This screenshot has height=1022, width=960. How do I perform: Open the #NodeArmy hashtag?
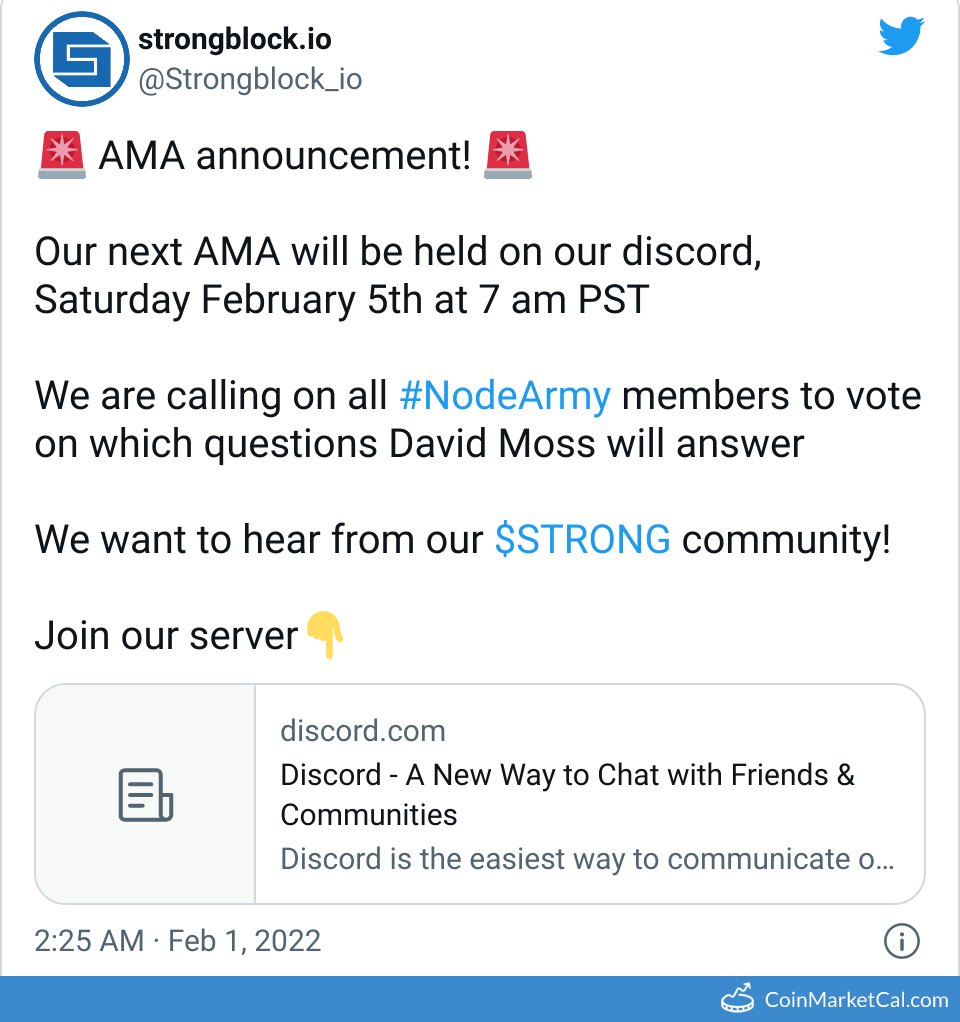505,395
